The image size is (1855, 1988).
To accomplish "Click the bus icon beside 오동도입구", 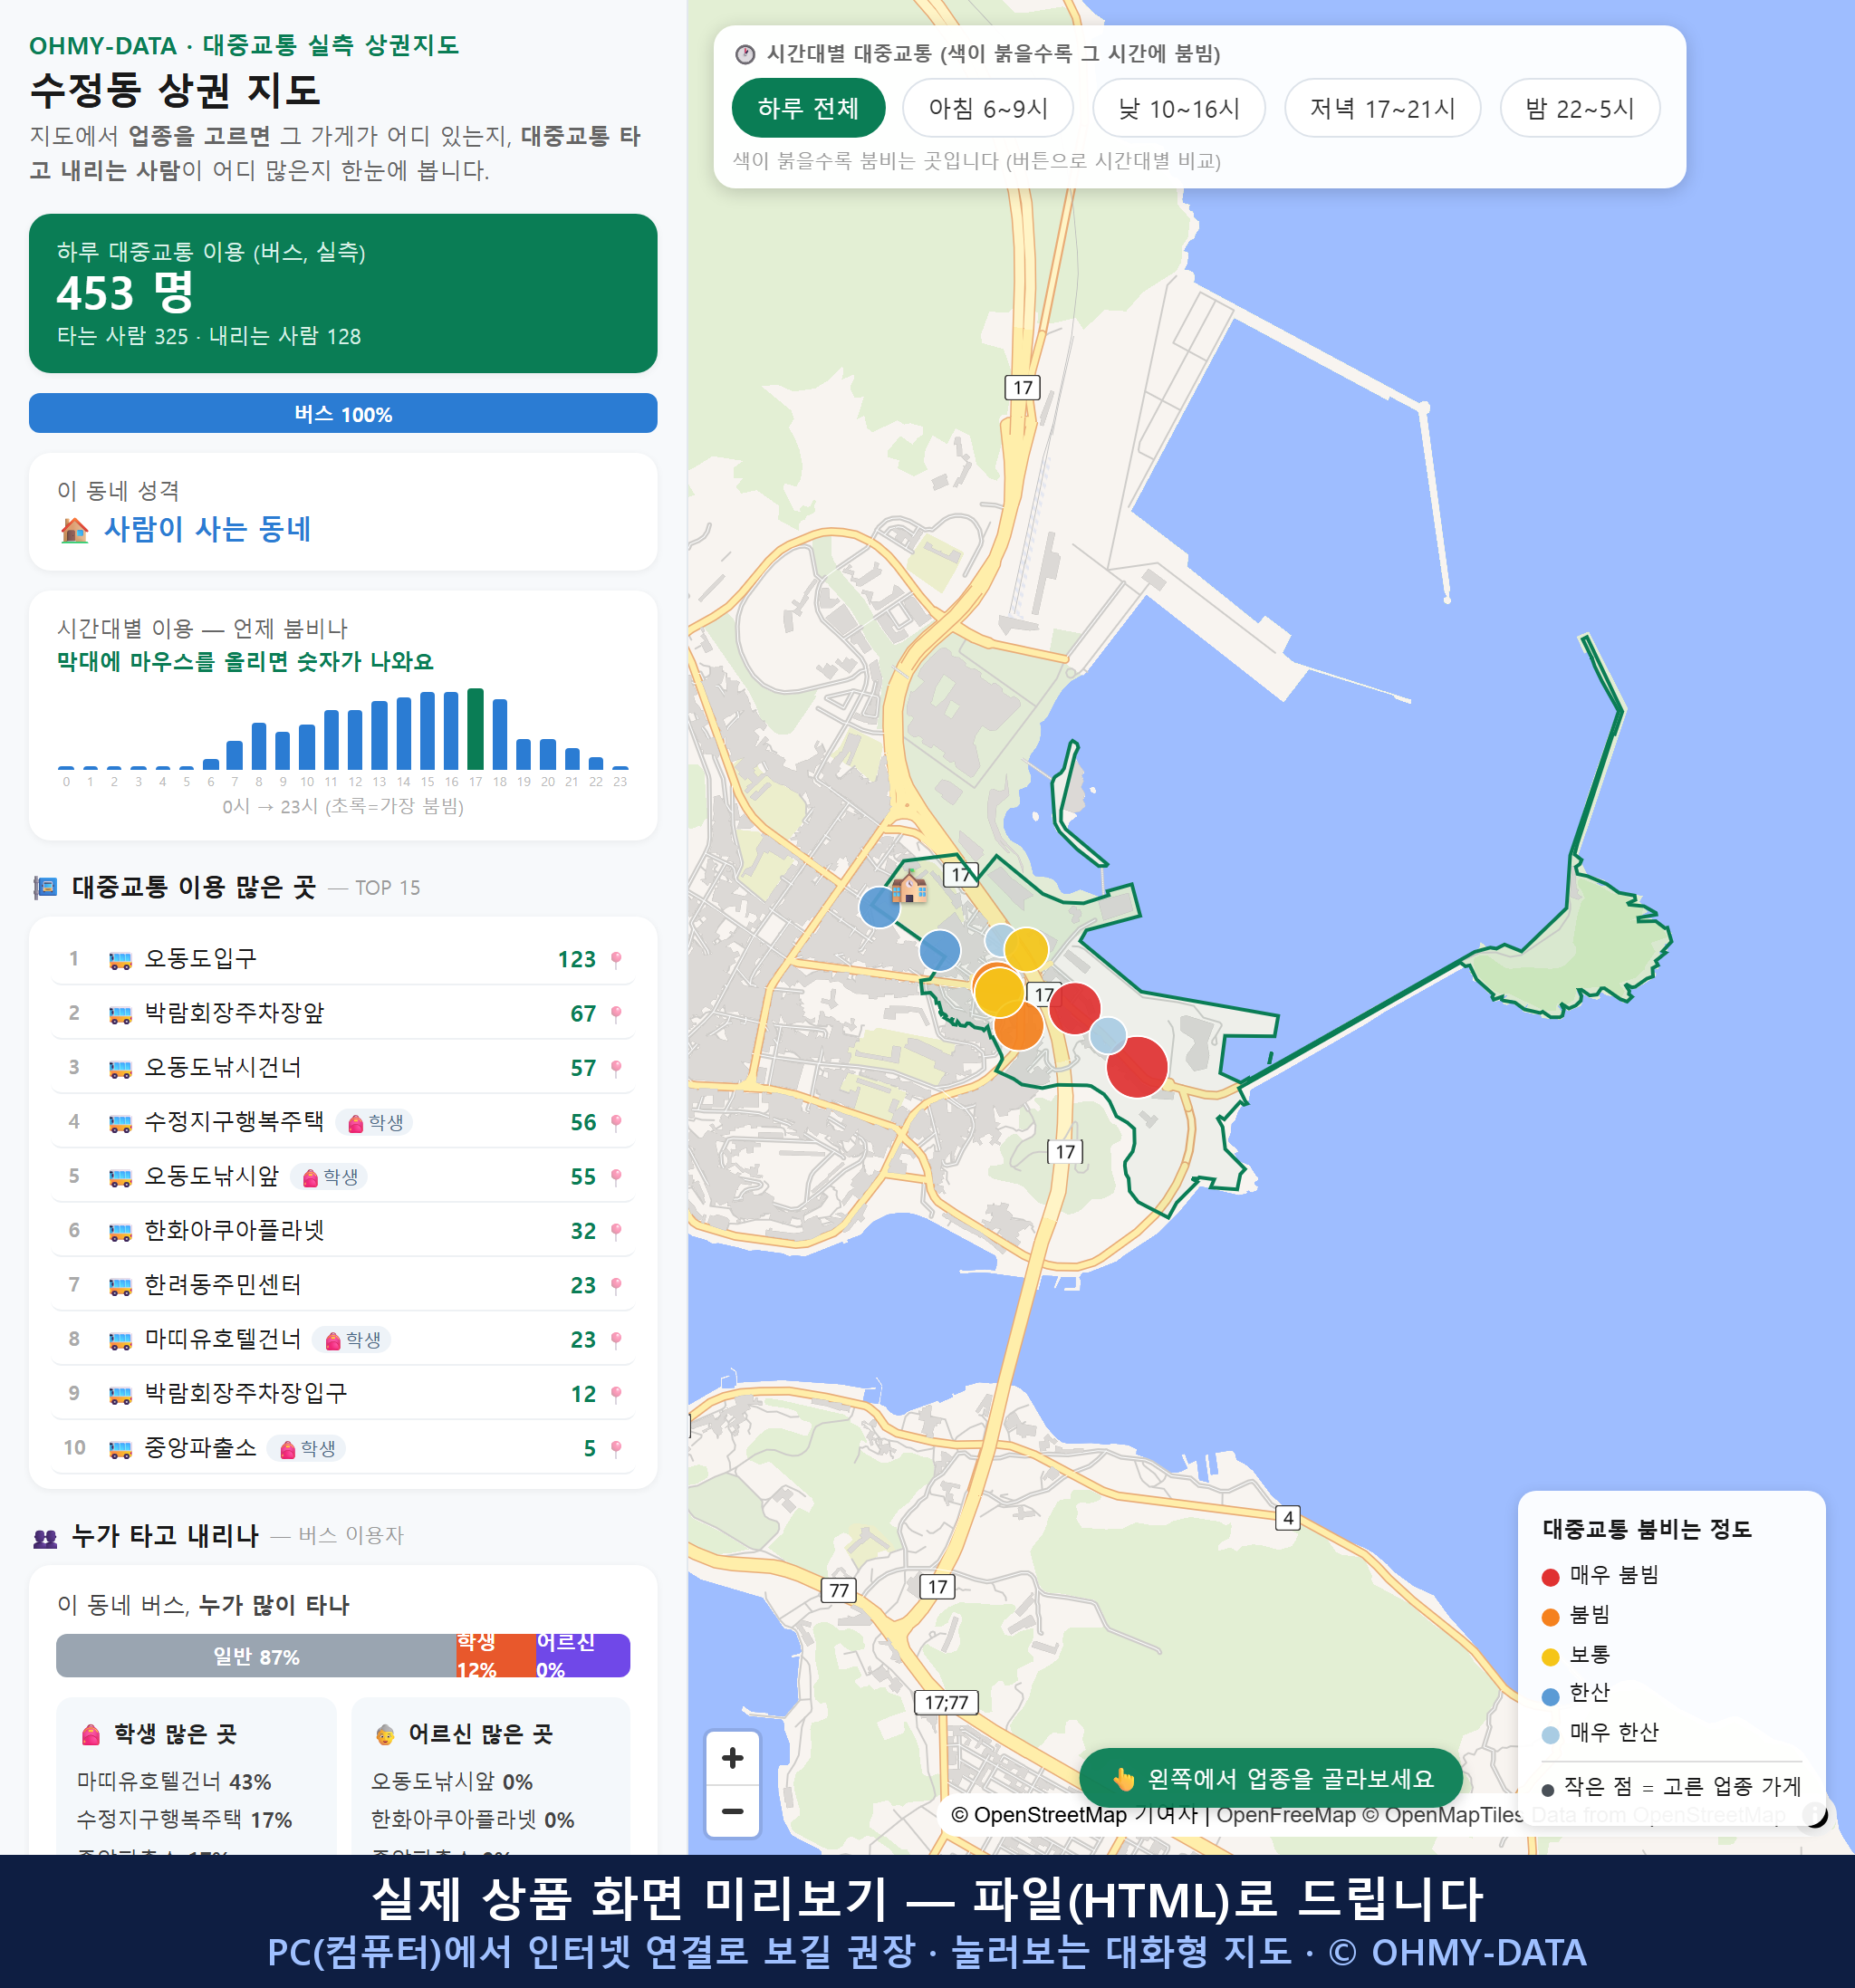I will point(120,960).
